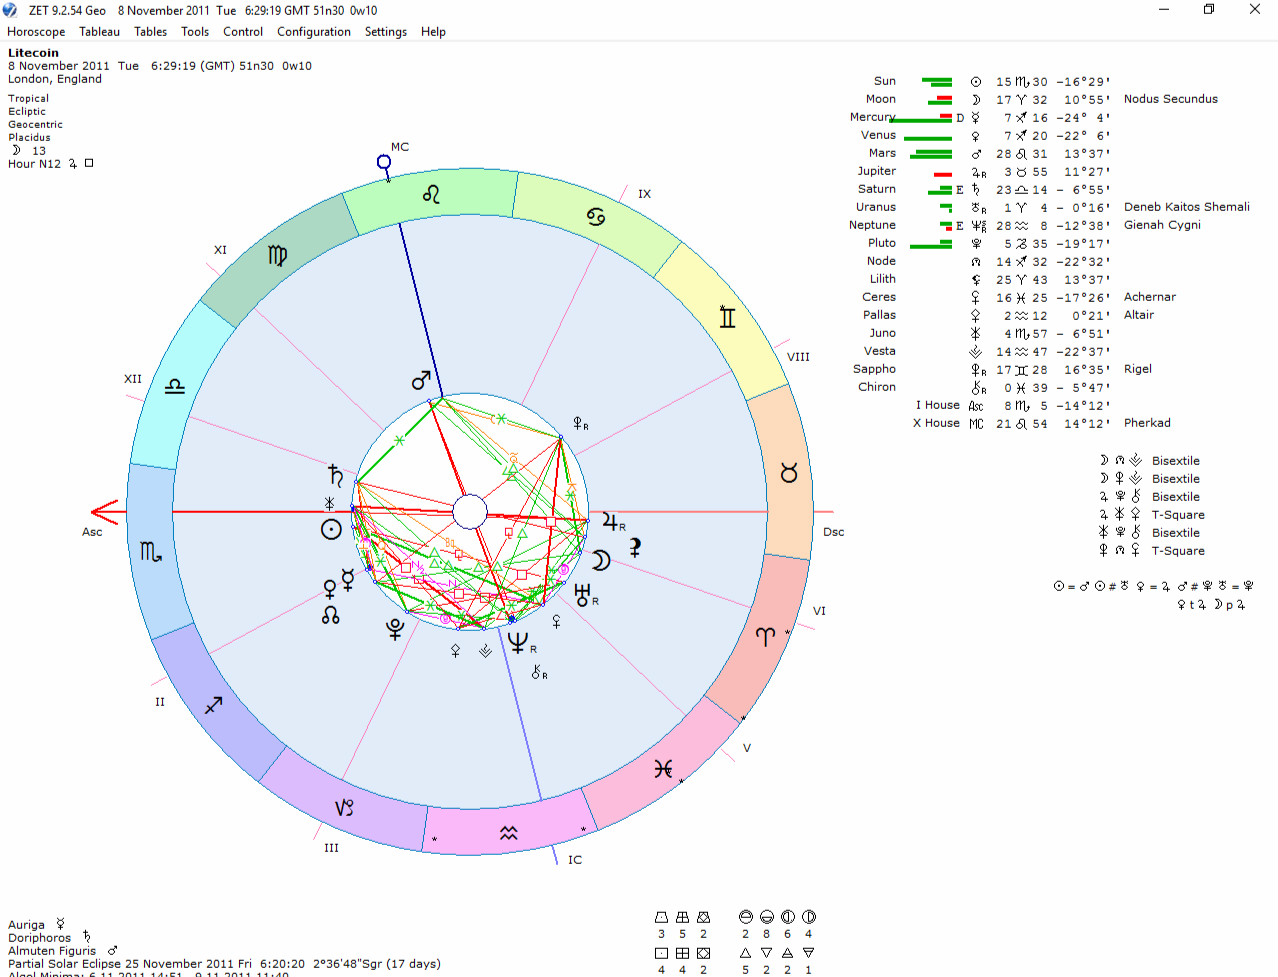Click the Jupiter label in planet table
This screenshot has width=1278, height=977.
tap(876, 171)
